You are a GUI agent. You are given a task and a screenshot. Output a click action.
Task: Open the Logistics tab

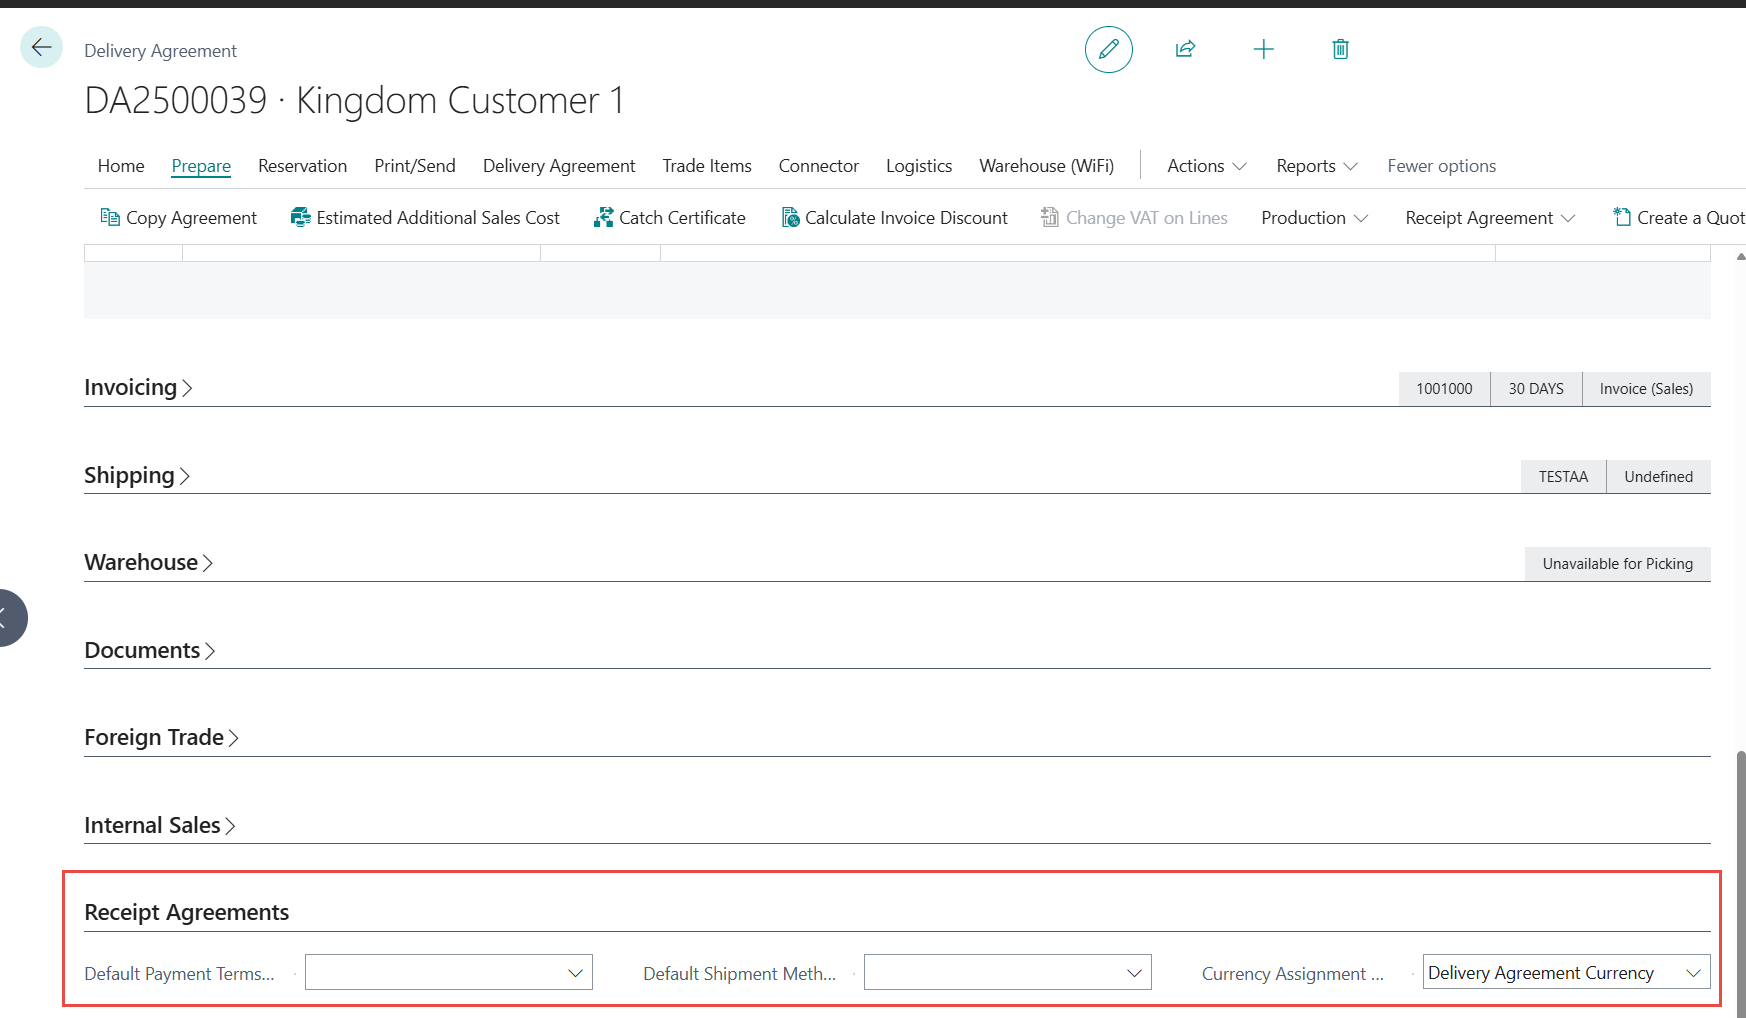pyautogui.click(x=918, y=166)
